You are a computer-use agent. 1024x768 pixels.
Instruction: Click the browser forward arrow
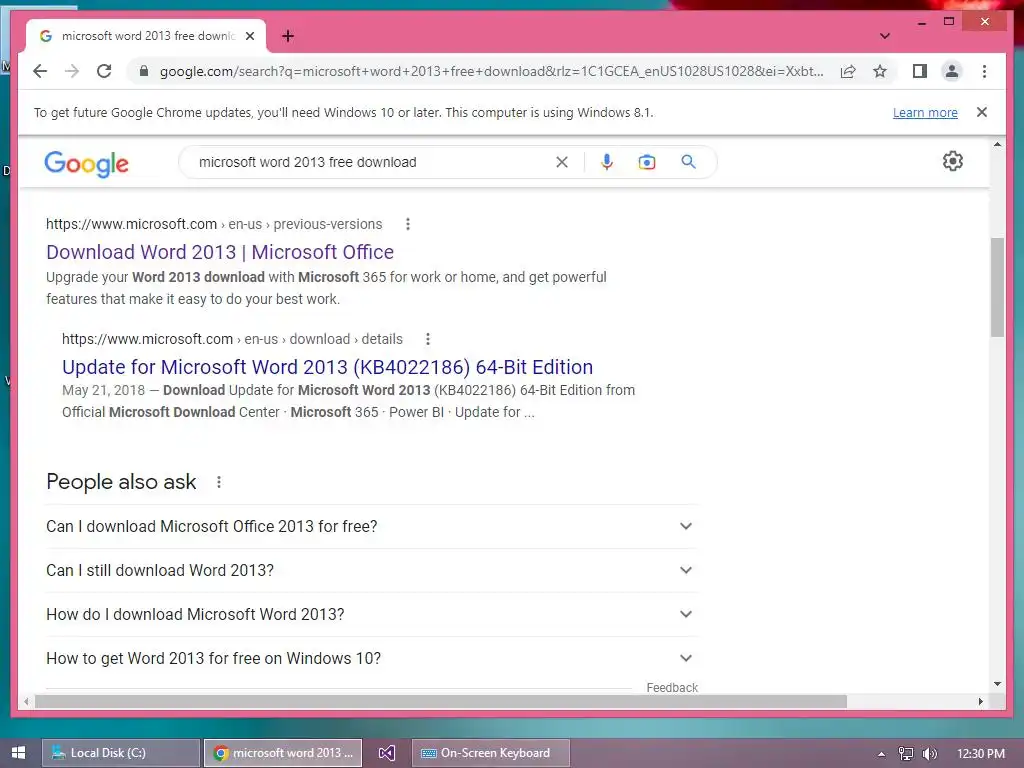72,71
